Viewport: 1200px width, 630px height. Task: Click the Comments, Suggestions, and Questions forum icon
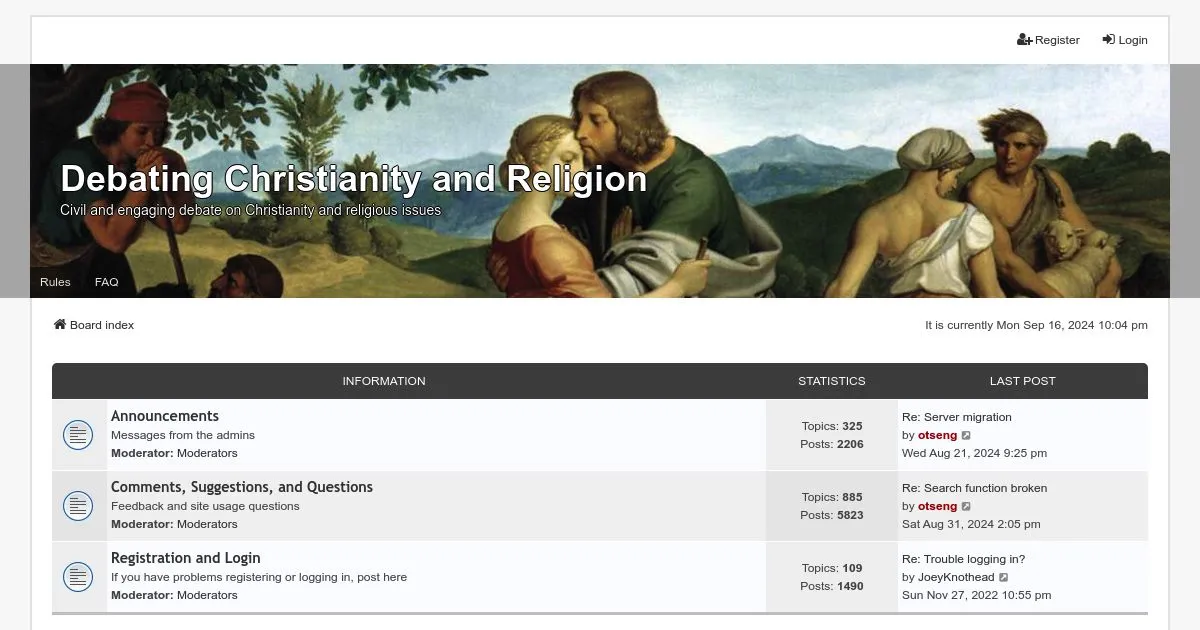click(78, 506)
